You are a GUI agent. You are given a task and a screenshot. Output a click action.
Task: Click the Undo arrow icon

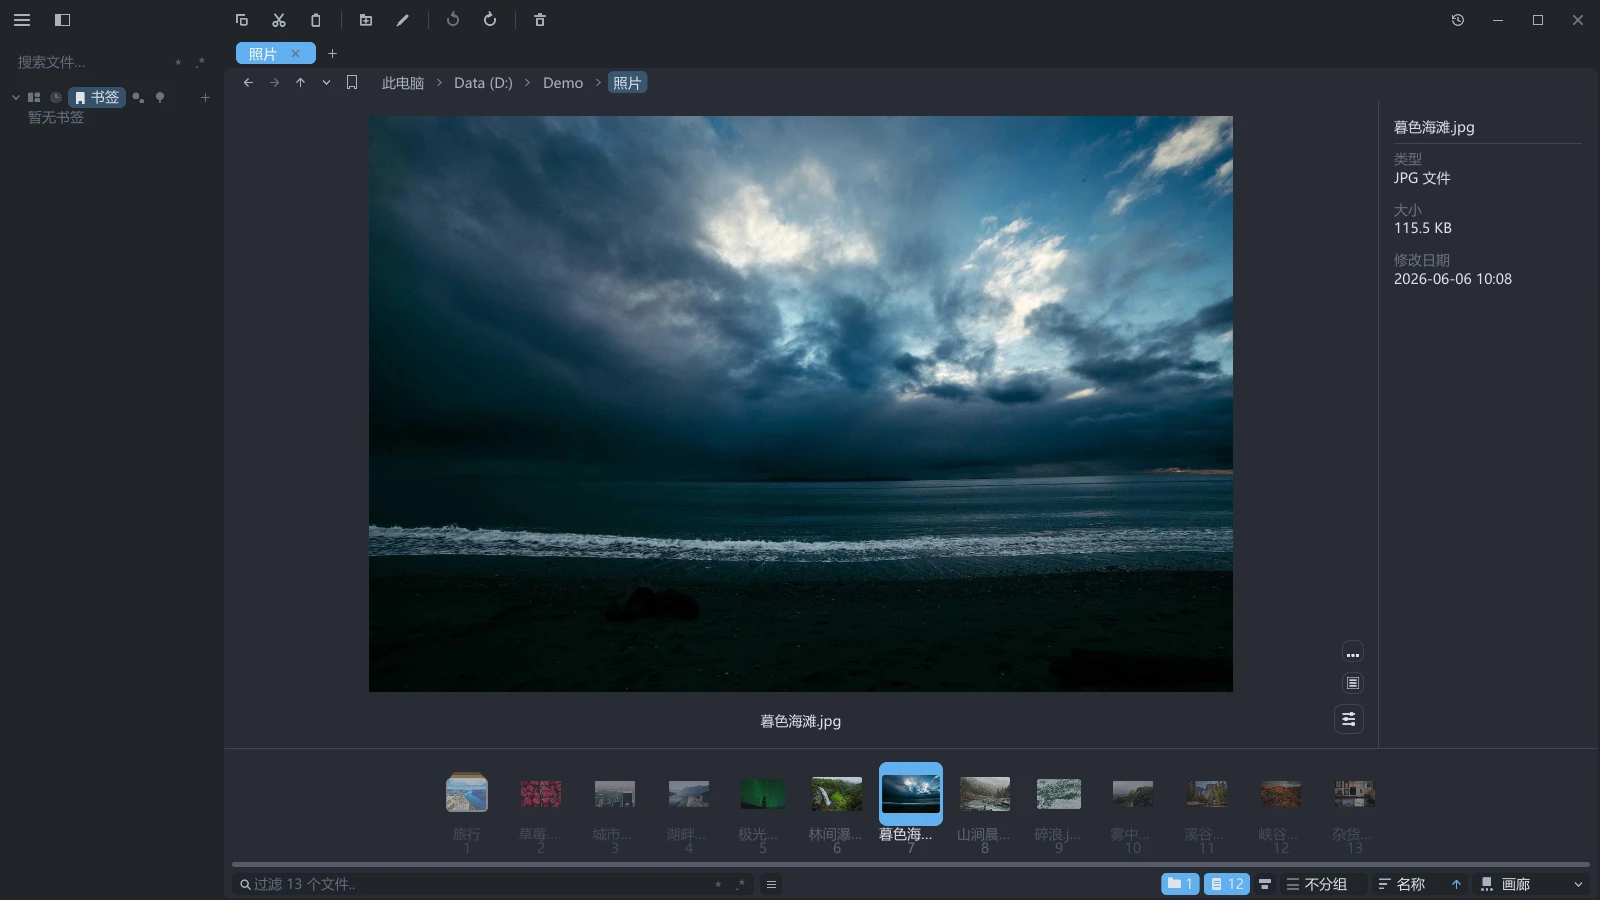(453, 20)
